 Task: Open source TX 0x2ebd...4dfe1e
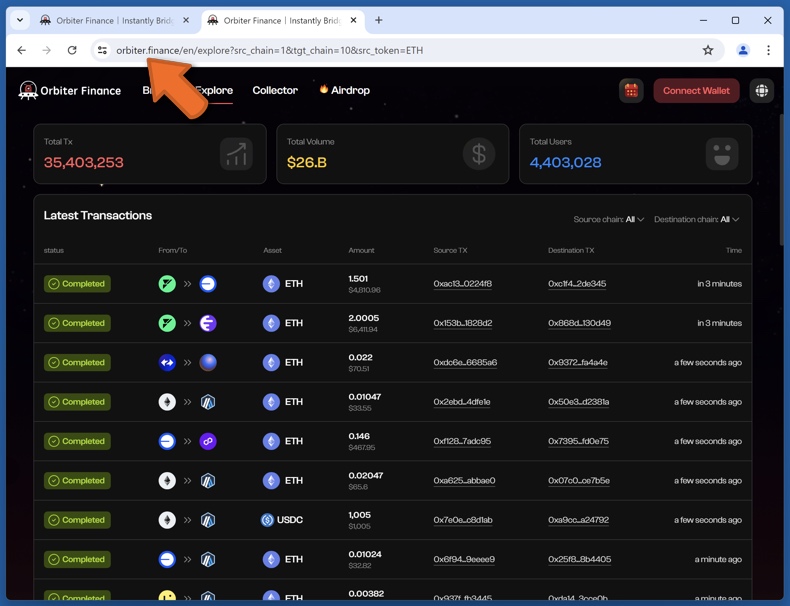tap(462, 402)
